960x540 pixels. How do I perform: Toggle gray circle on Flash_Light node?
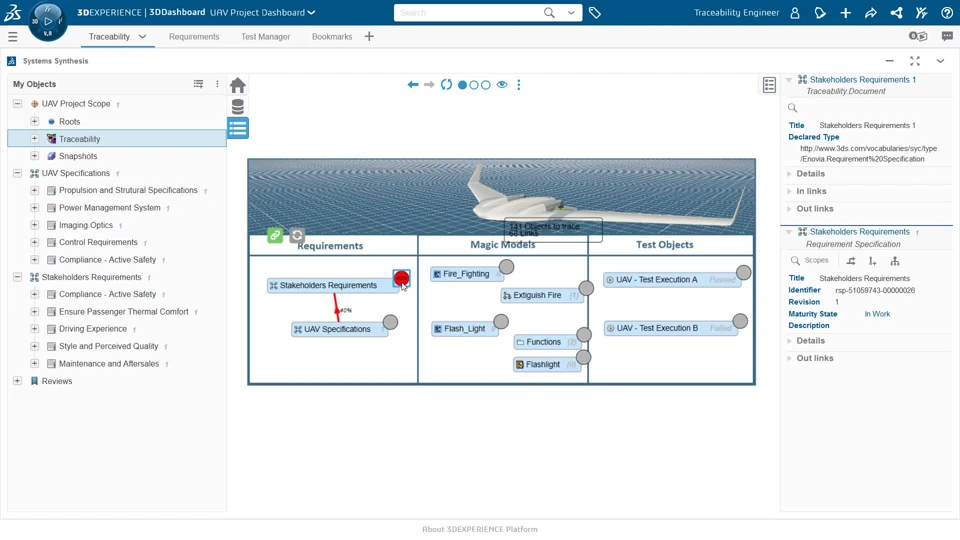pyautogui.click(x=501, y=321)
